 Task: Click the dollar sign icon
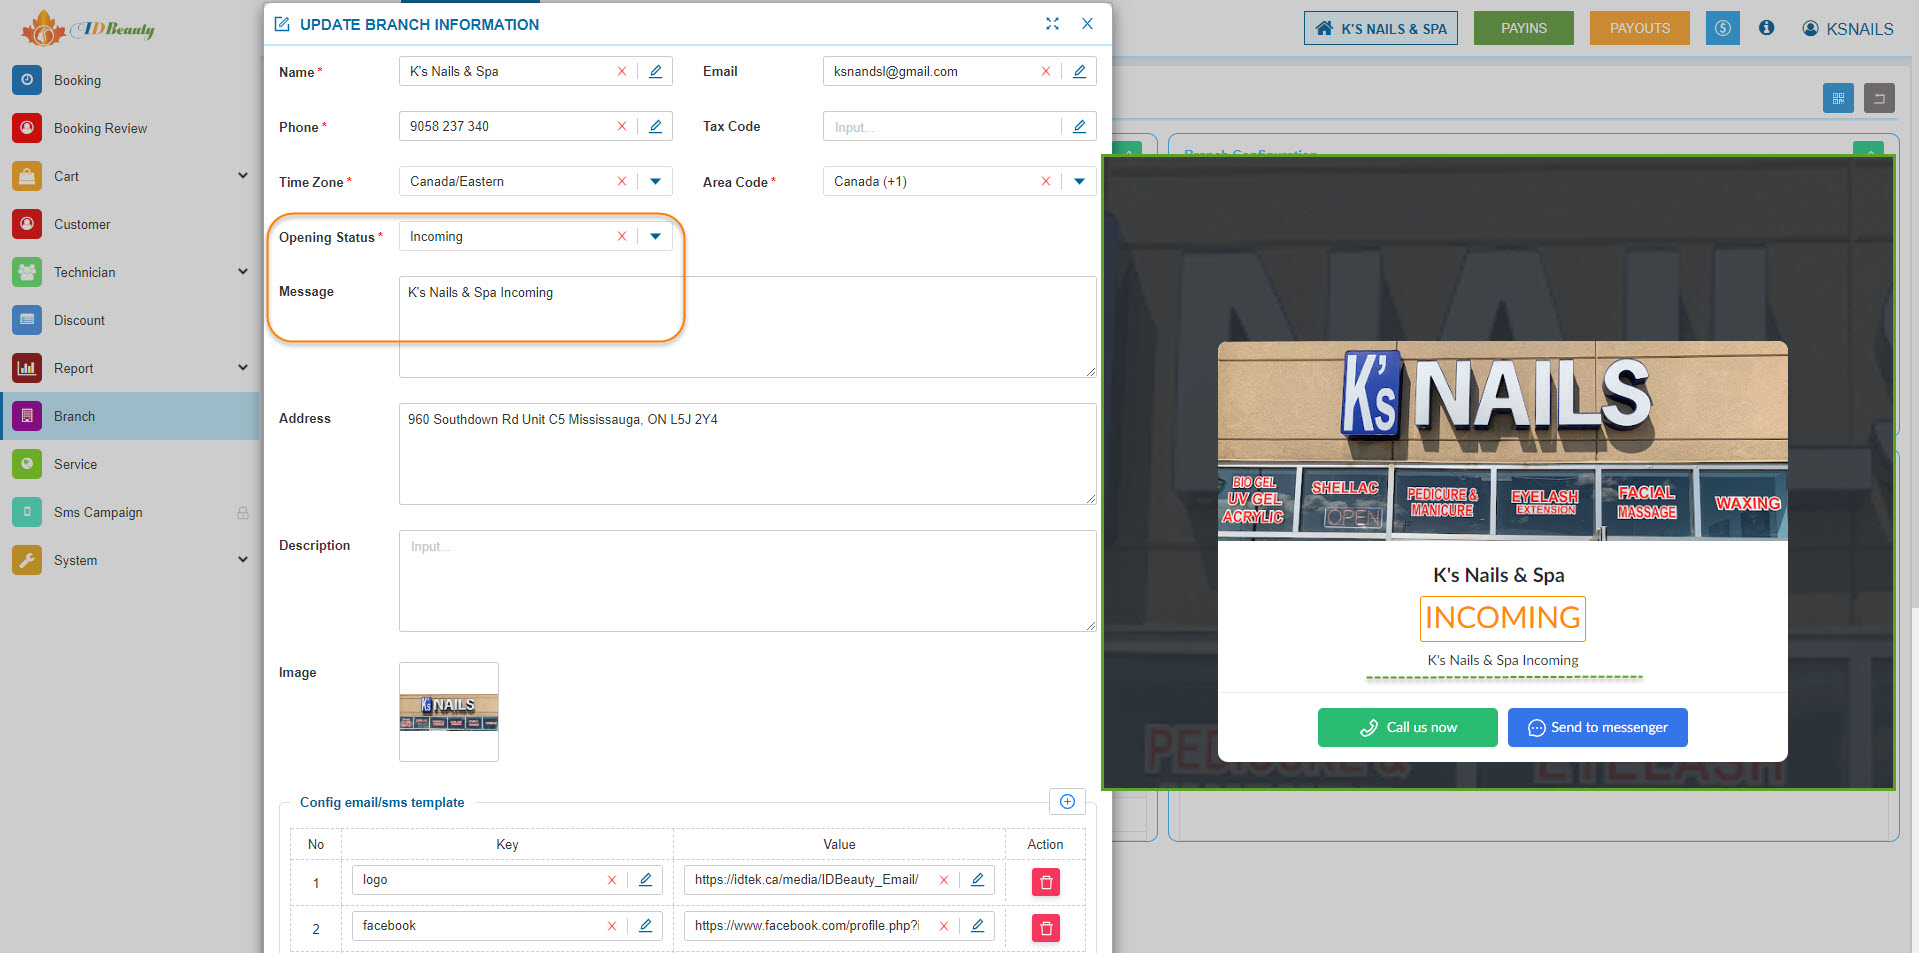pos(1723,28)
